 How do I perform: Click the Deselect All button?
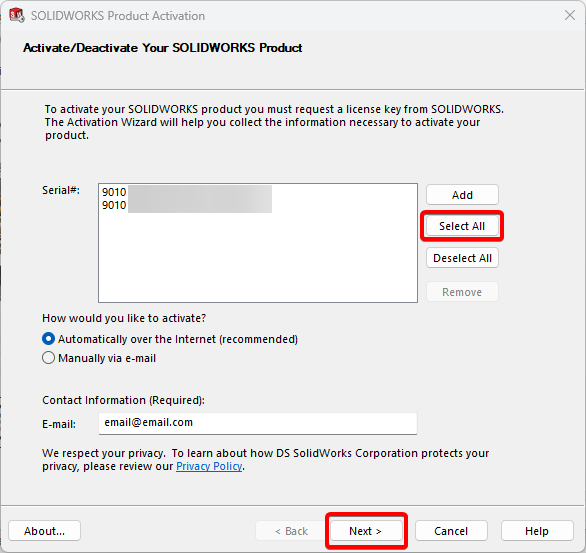pyautogui.click(x=462, y=258)
